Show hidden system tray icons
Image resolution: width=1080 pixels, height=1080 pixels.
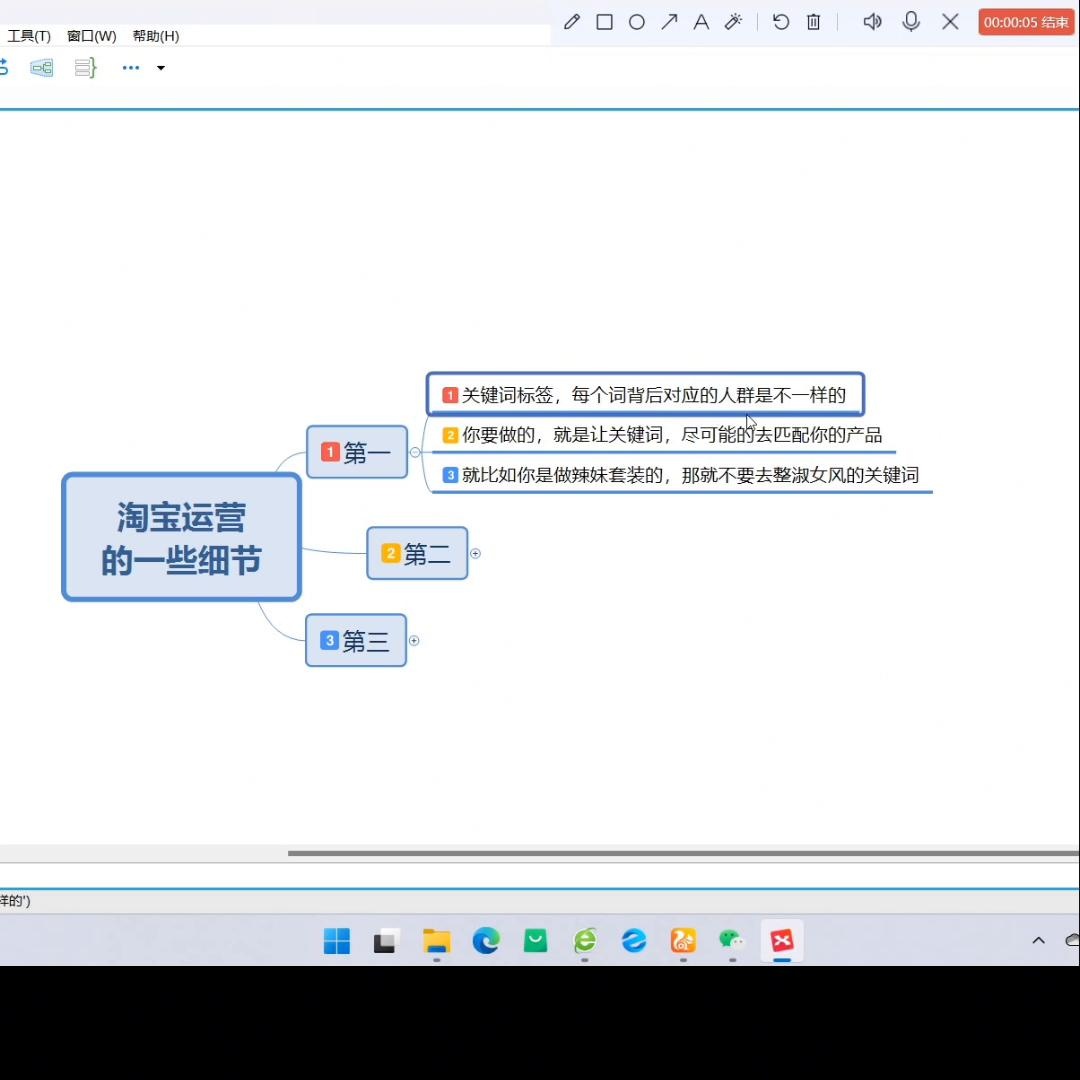1039,941
